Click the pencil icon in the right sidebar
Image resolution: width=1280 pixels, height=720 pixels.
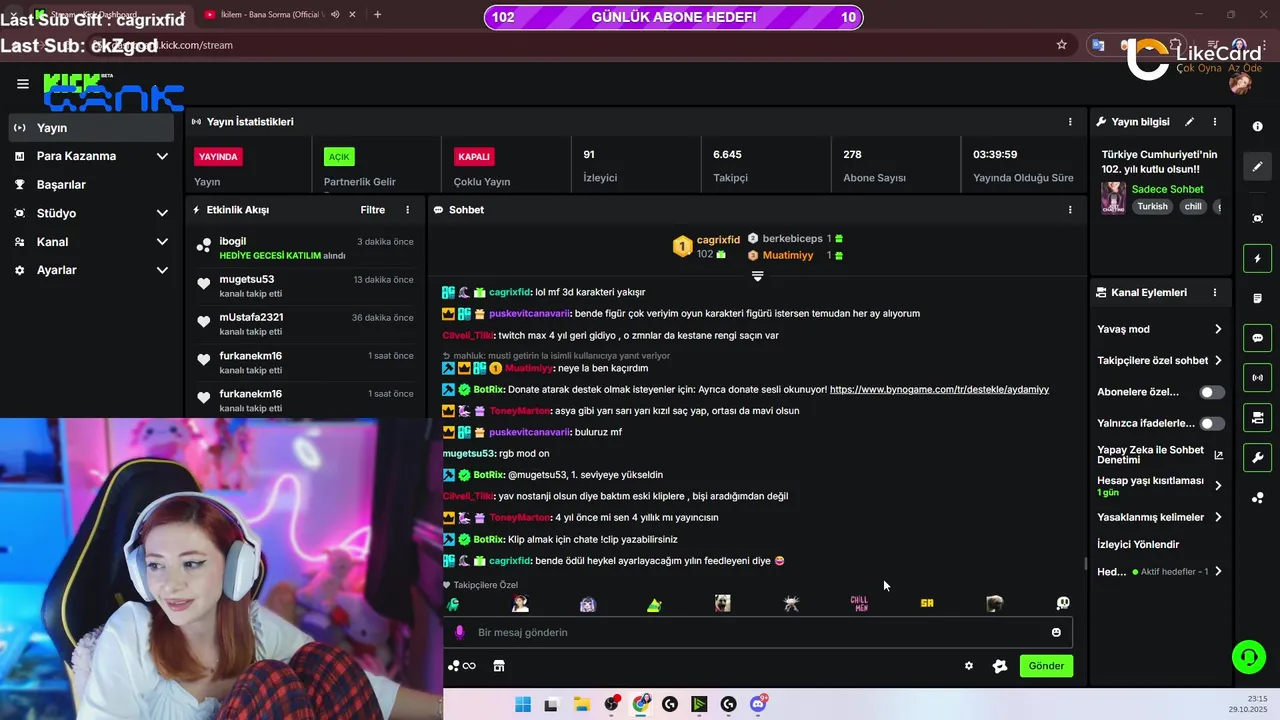[x=1257, y=166]
